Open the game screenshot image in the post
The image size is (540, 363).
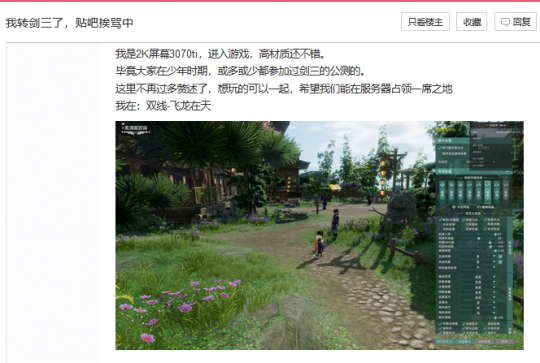pyautogui.click(x=319, y=235)
